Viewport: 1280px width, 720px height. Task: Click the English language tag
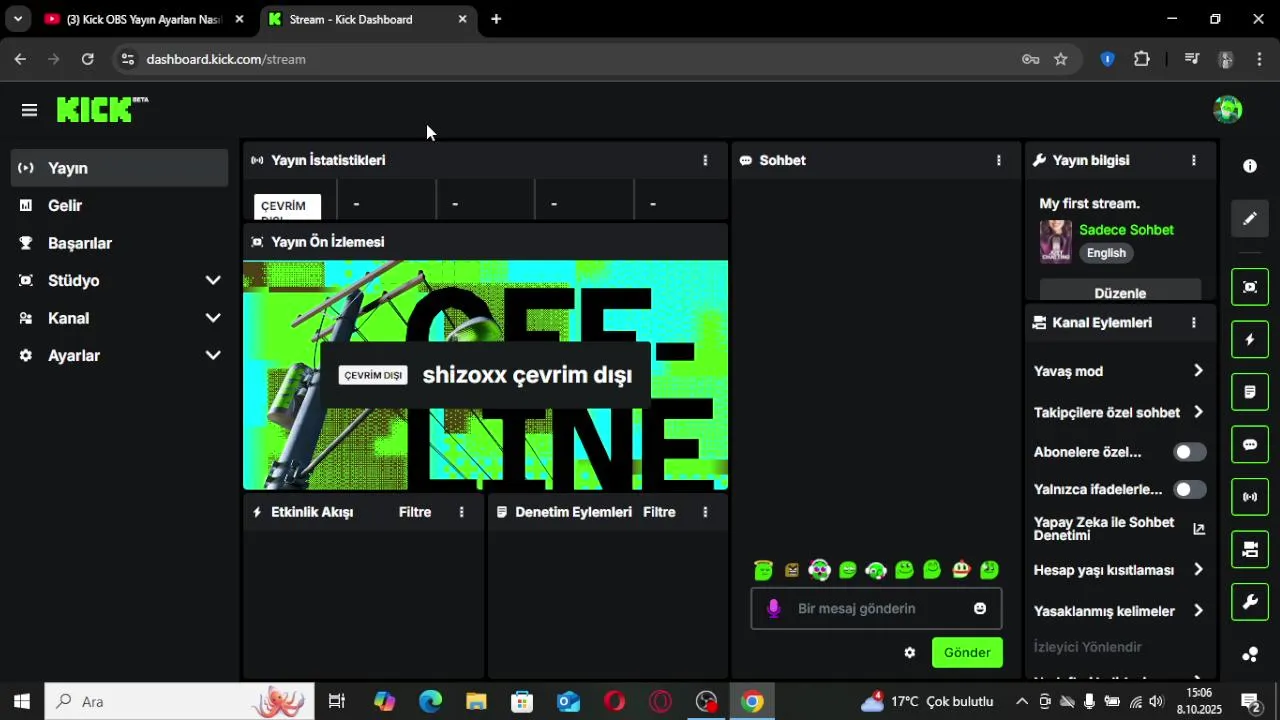[x=1106, y=253]
